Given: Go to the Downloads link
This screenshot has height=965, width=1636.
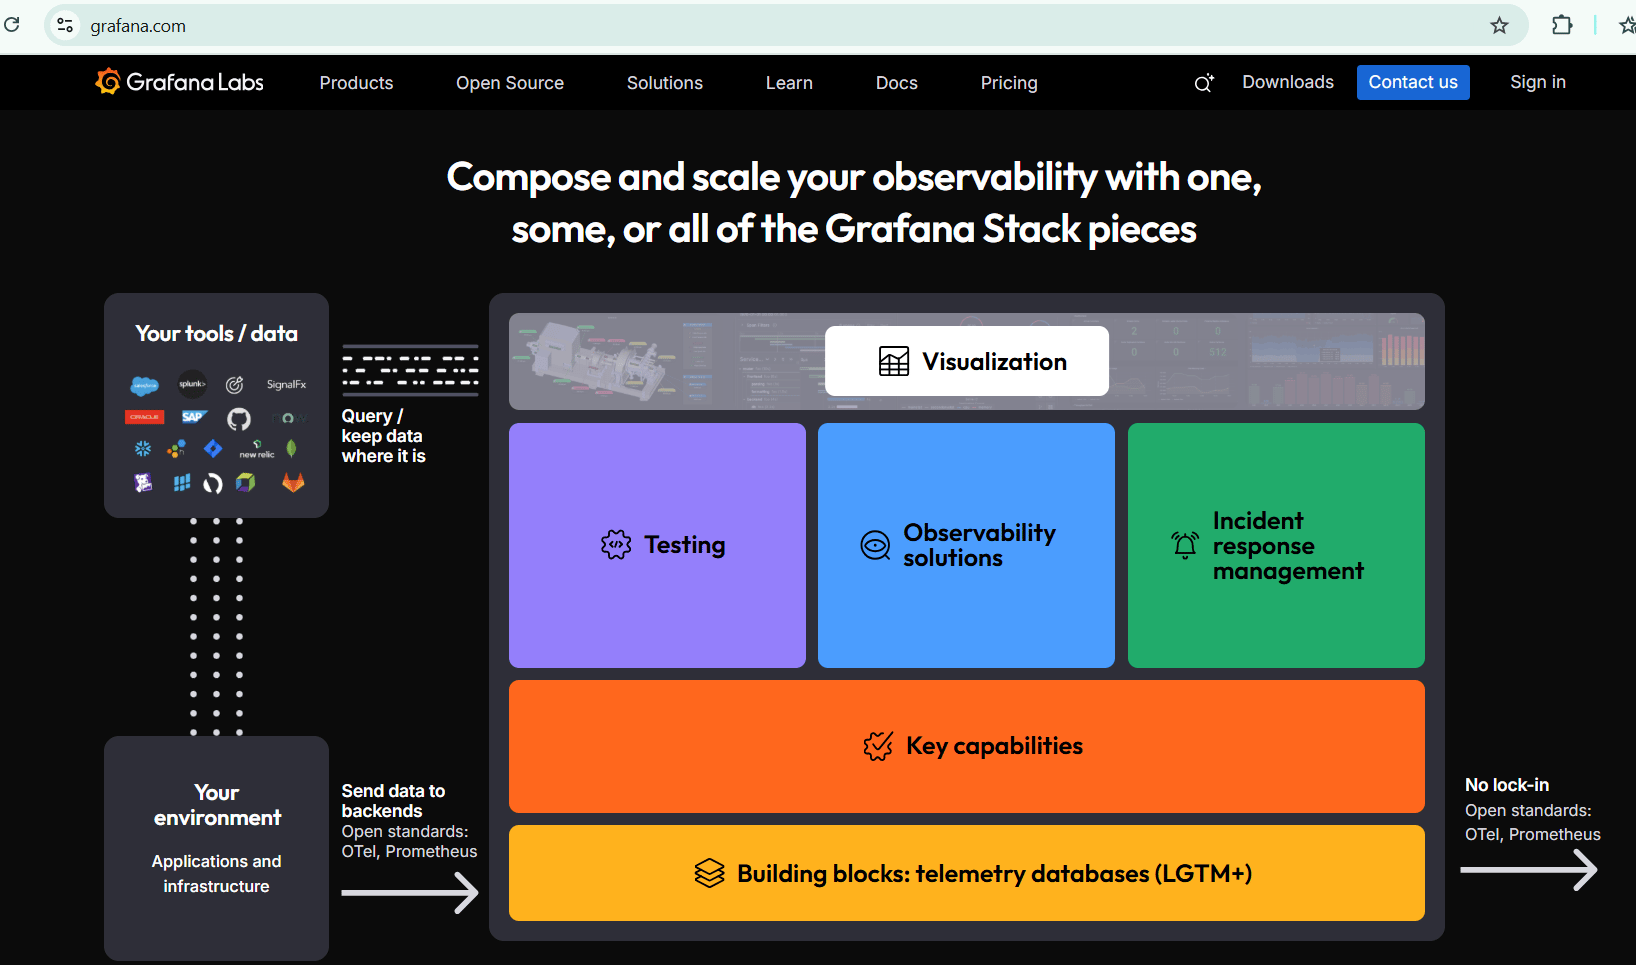Looking at the screenshot, I should (x=1288, y=82).
